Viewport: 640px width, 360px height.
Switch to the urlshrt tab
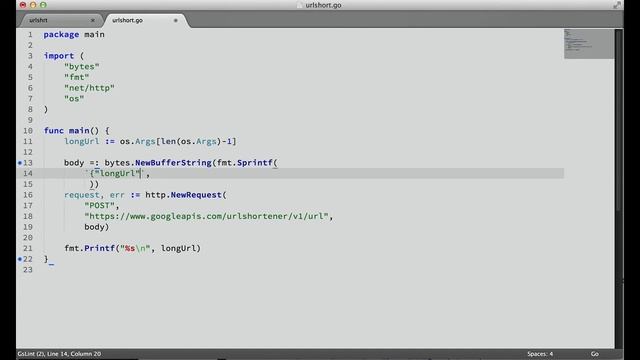39,20
